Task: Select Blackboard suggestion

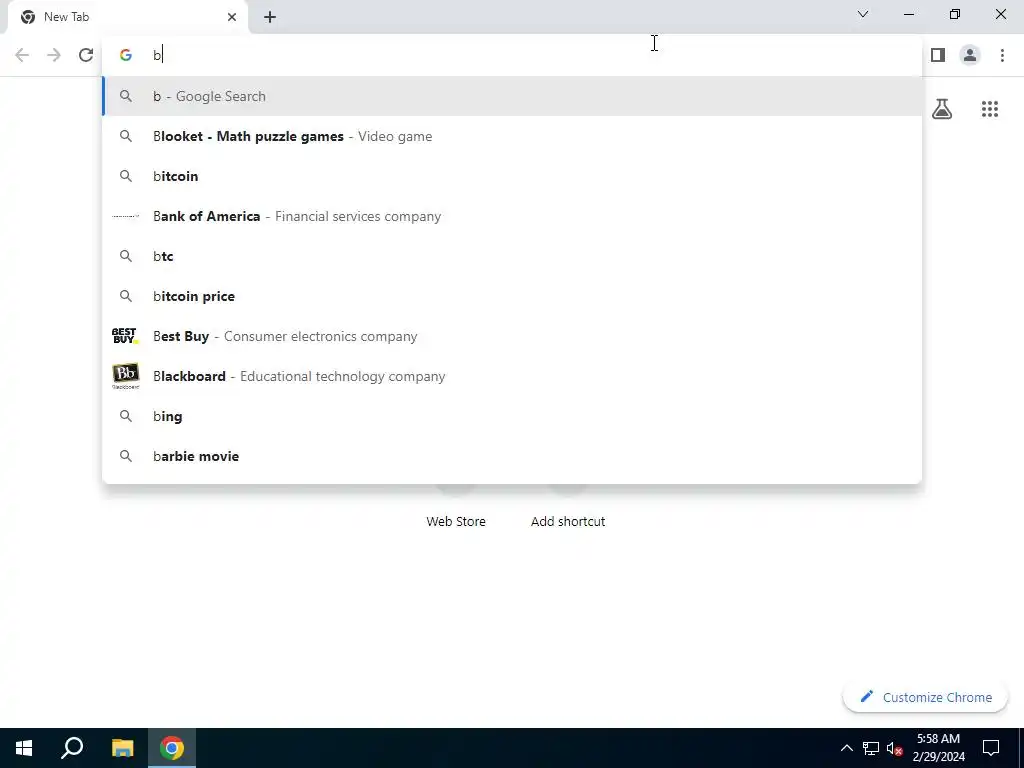Action: (512, 376)
